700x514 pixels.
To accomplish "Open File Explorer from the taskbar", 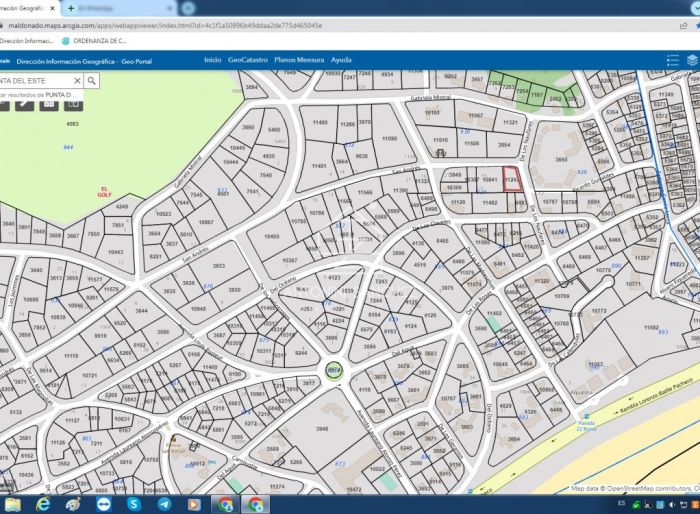I will (x=12, y=505).
